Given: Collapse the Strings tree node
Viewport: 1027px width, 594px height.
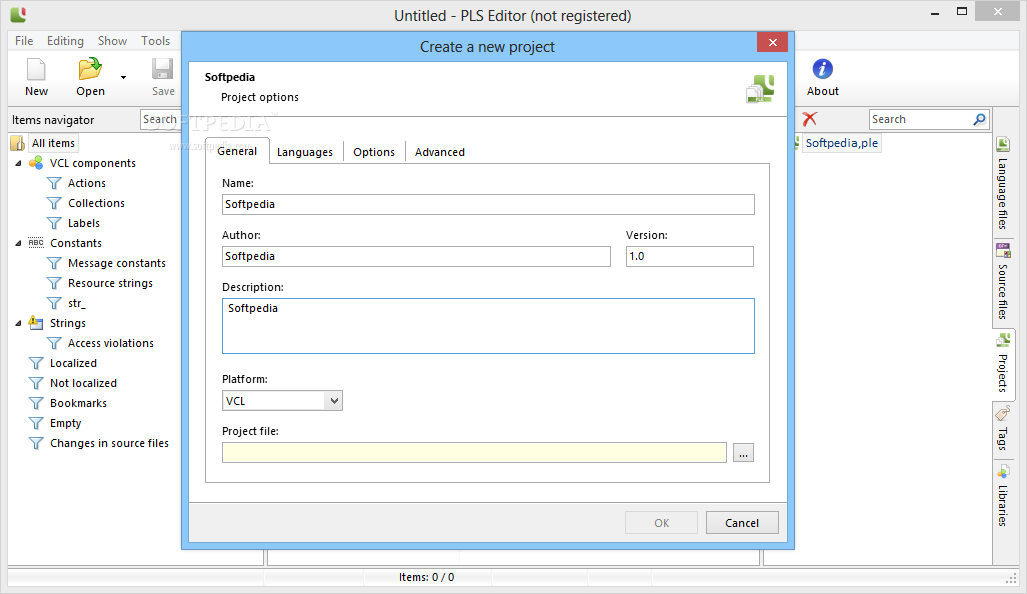Looking at the screenshot, I should coord(18,323).
